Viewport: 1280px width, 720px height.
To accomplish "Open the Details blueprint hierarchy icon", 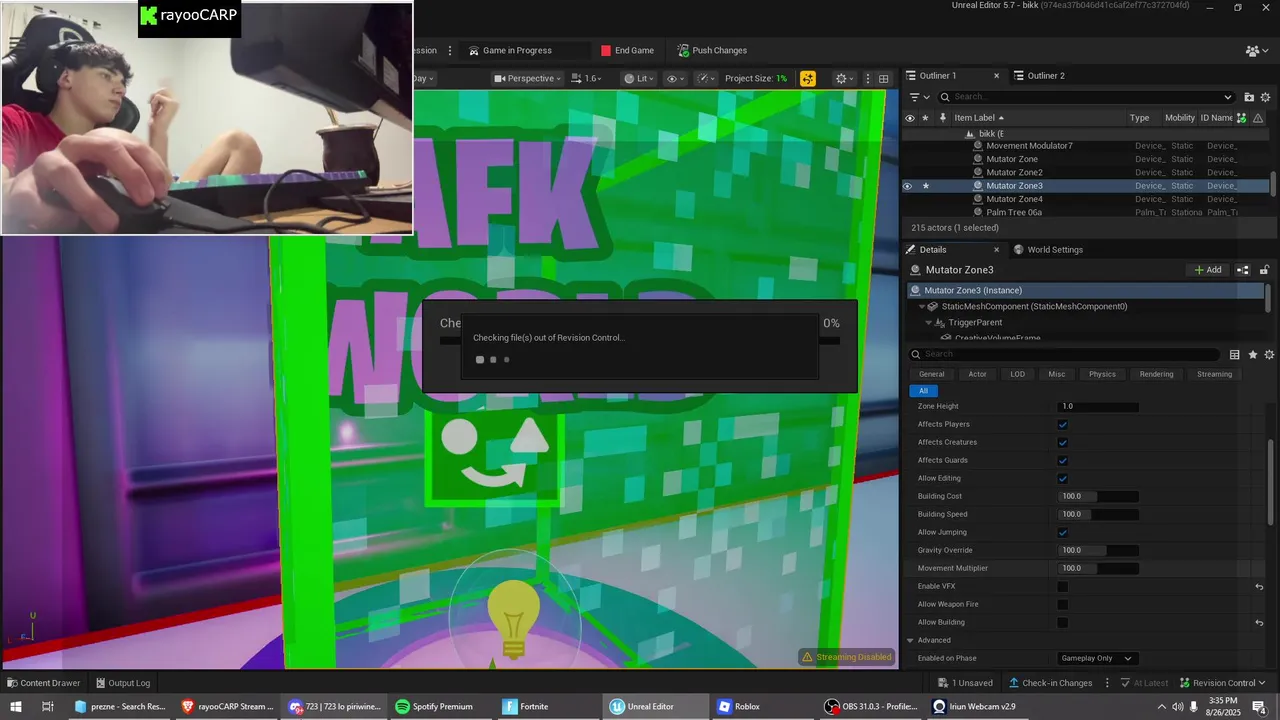I will pos(1243,270).
